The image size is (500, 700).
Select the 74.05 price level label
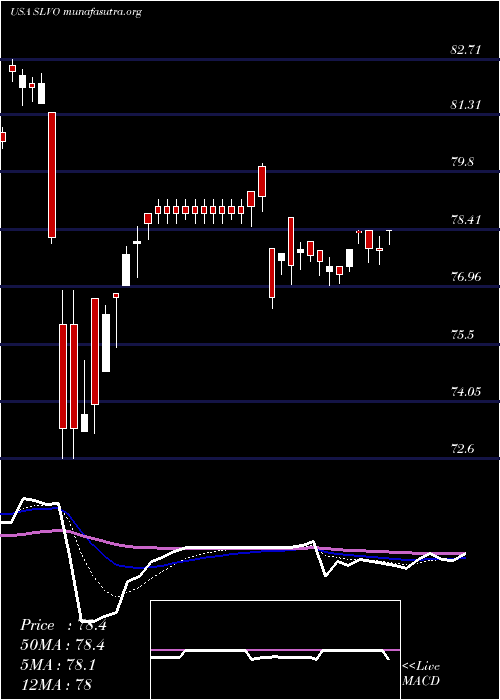click(x=466, y=392)
